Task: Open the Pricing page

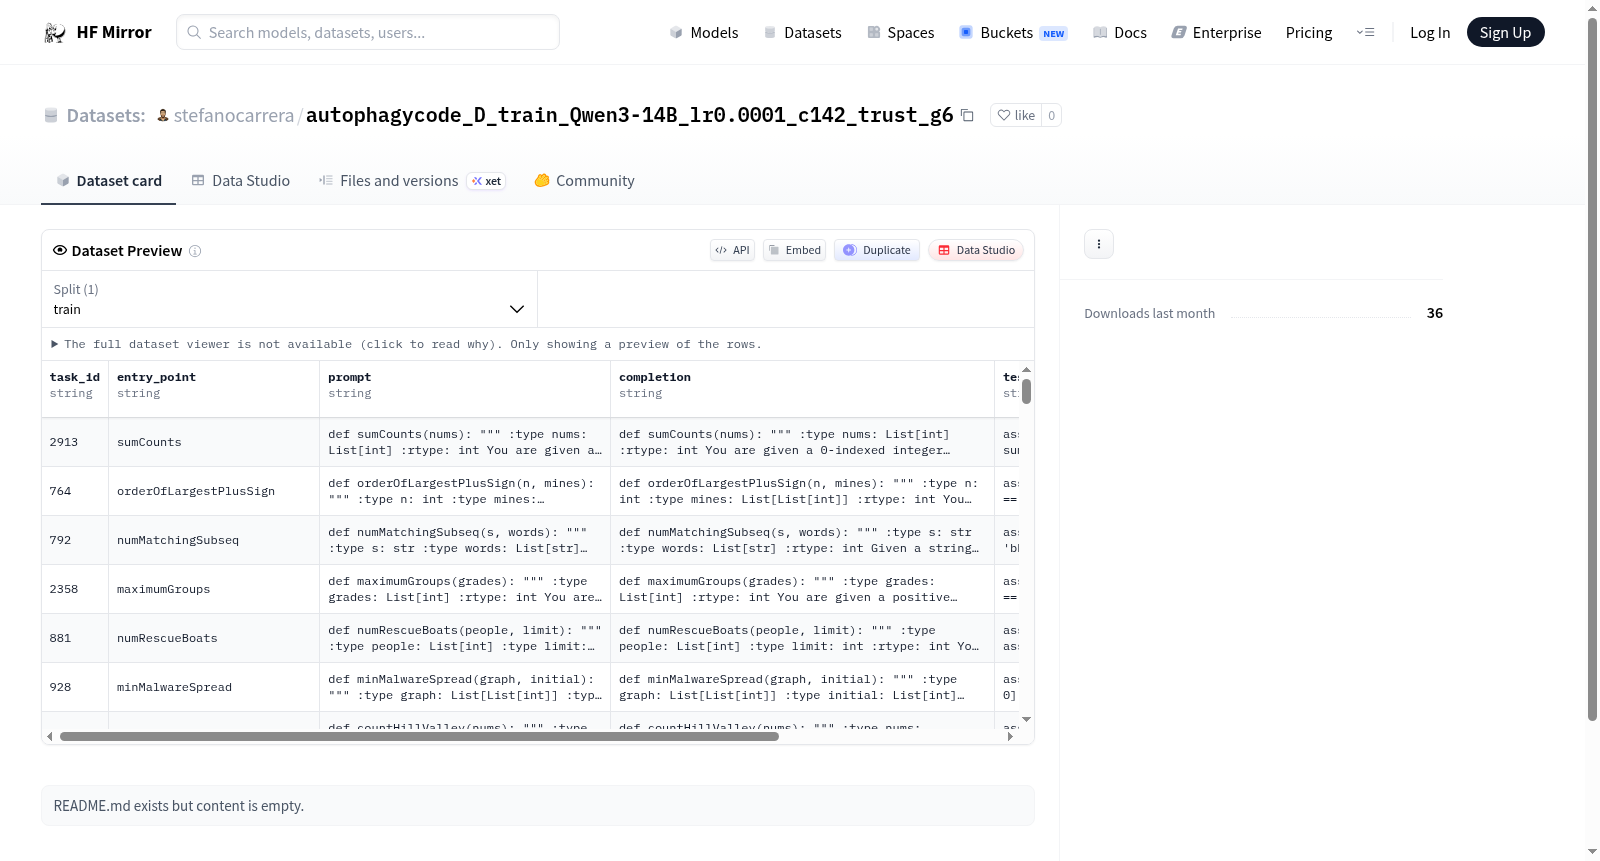Action: coord(1309,33)
